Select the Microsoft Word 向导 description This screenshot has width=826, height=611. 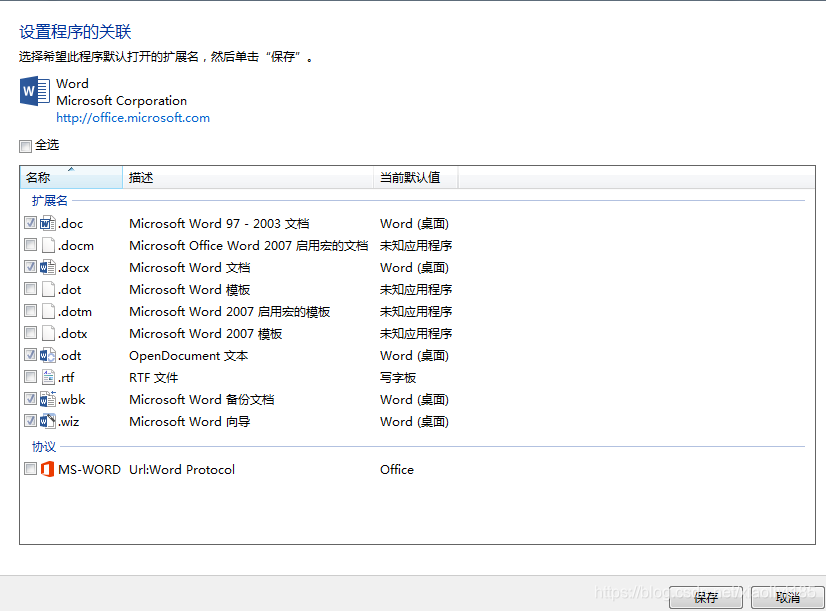coord(190,421)
